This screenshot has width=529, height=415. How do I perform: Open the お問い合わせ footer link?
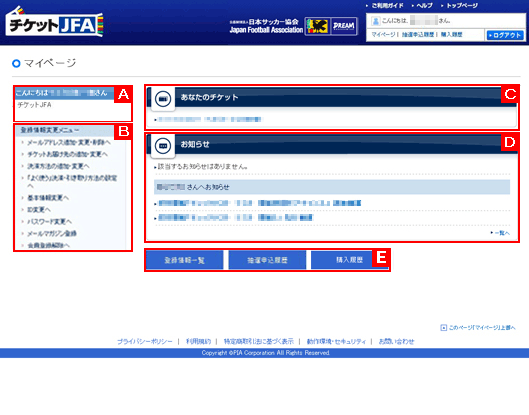396,341
